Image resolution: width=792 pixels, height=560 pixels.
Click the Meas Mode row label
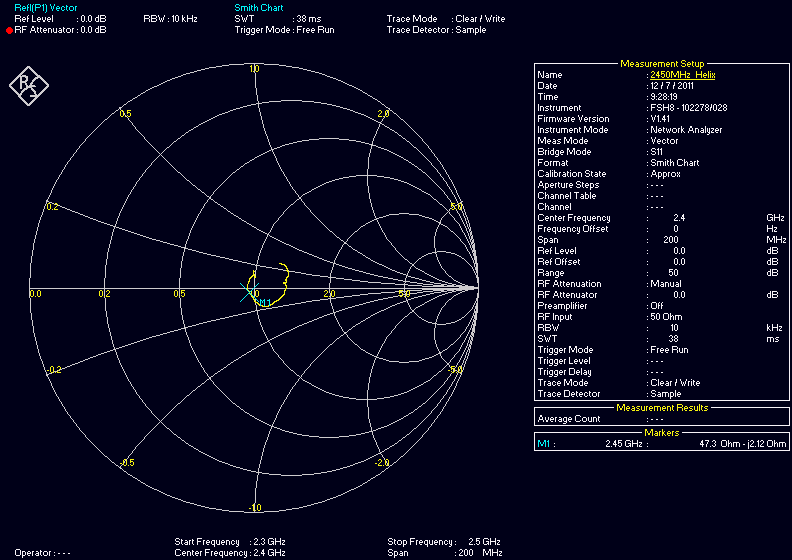563,141
